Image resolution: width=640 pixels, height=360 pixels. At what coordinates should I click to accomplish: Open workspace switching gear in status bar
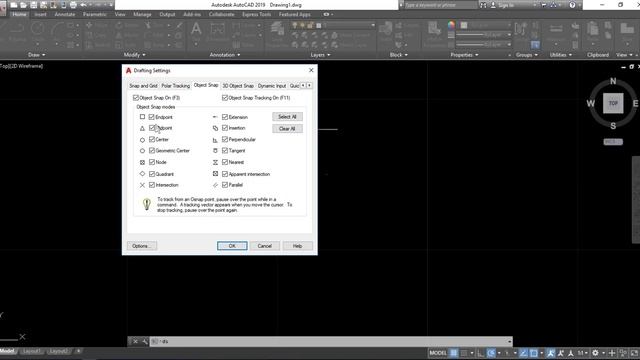tap(596, 353)
